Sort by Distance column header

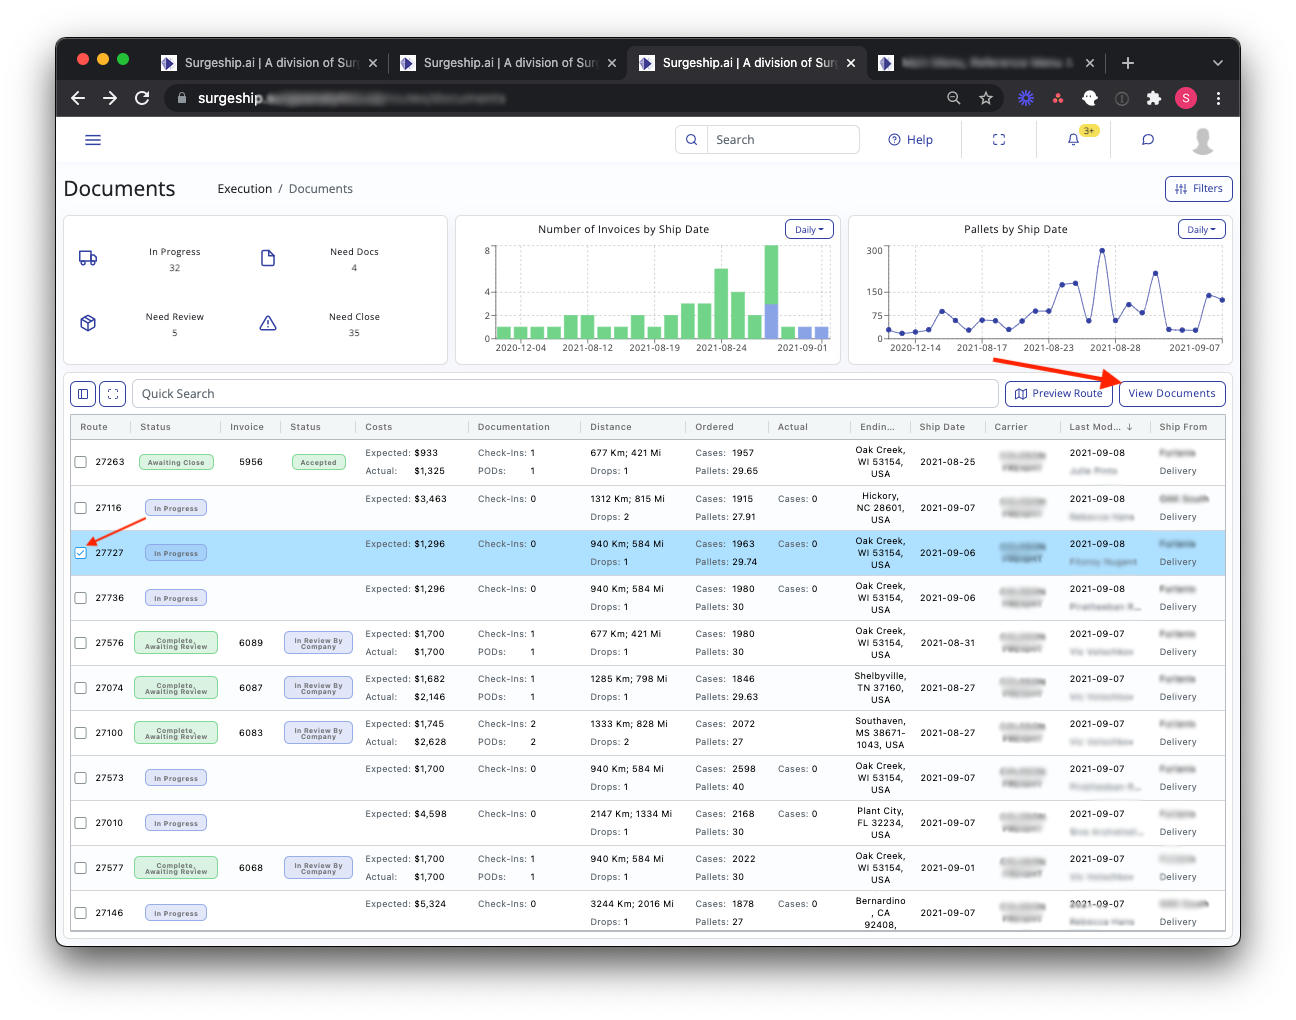611,427
